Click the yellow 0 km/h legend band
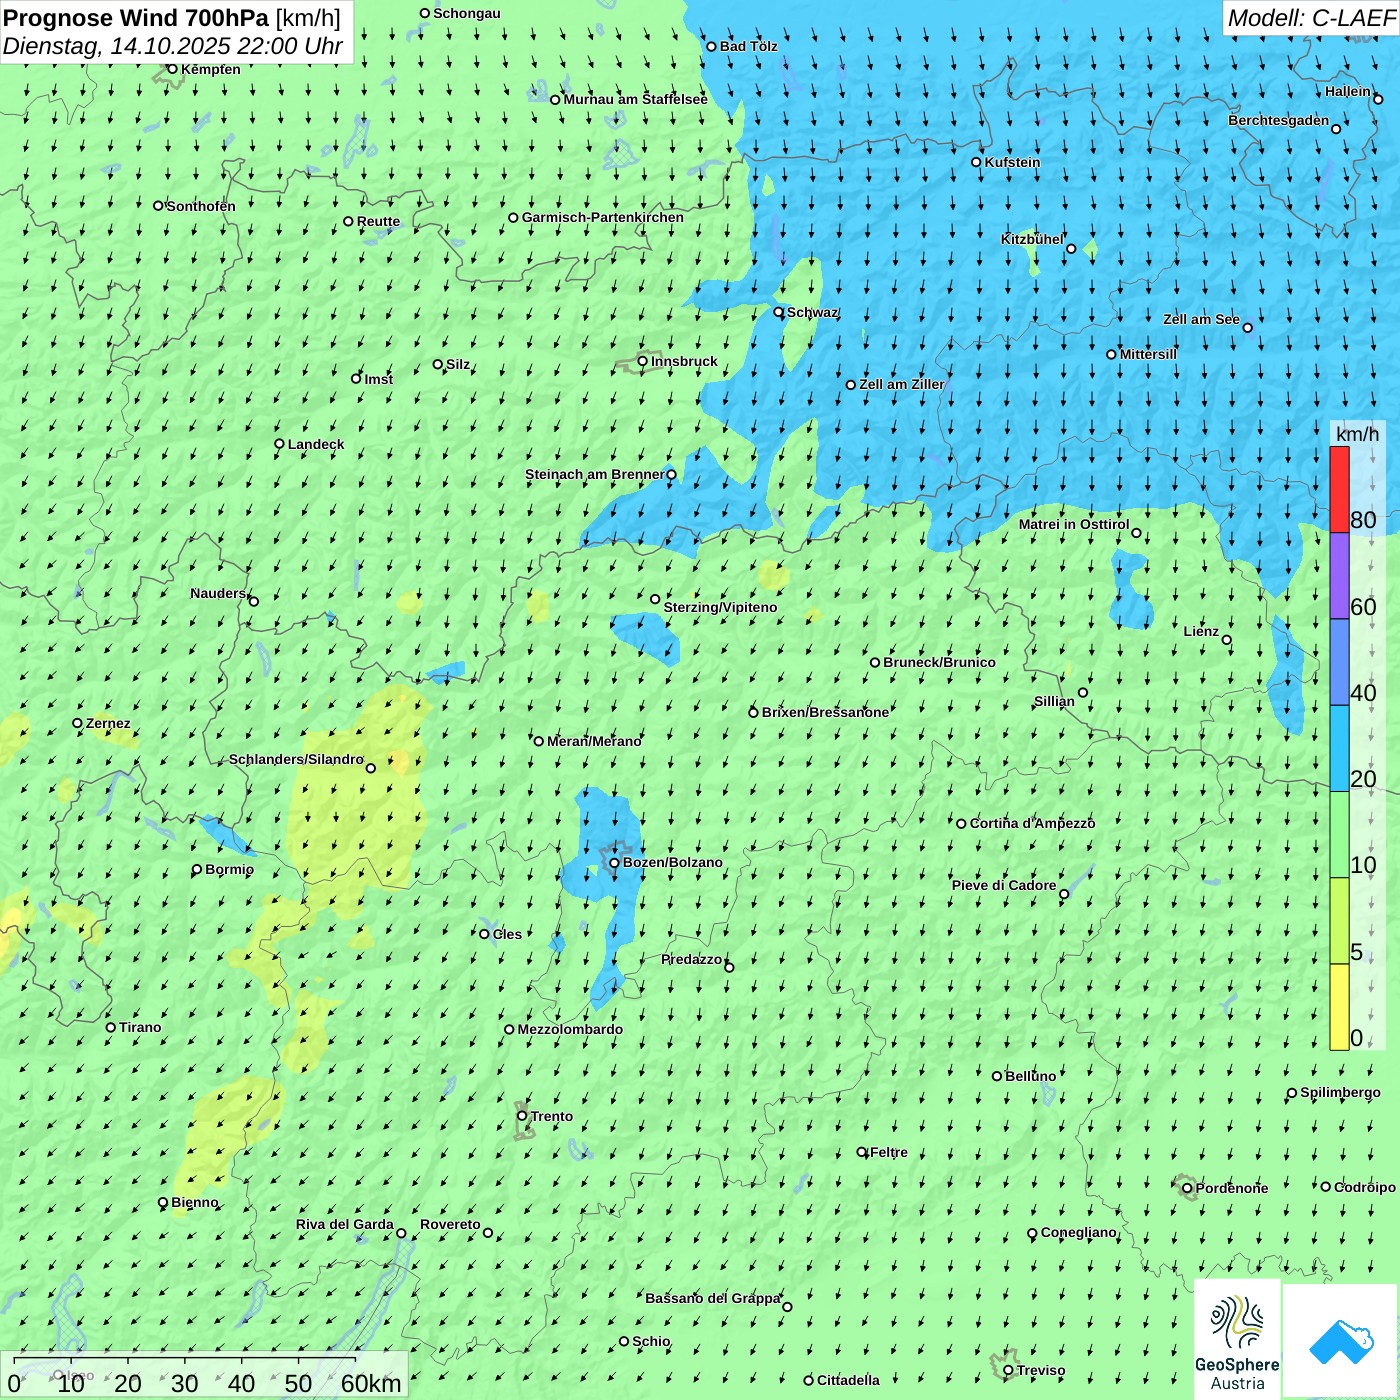The height and width of the screenshot is (1400, 1400). coord(1339,1007)
